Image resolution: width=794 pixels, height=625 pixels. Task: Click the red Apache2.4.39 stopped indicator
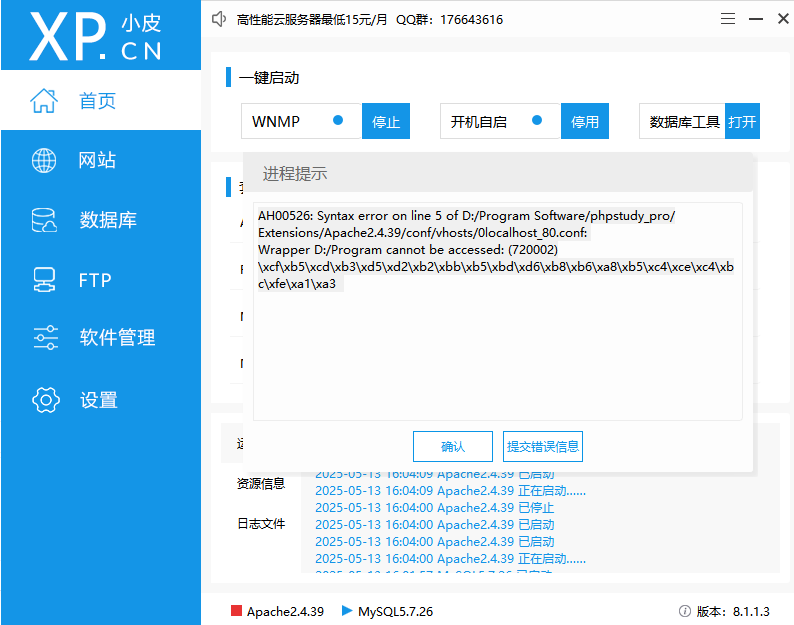[x=236, y=610]
